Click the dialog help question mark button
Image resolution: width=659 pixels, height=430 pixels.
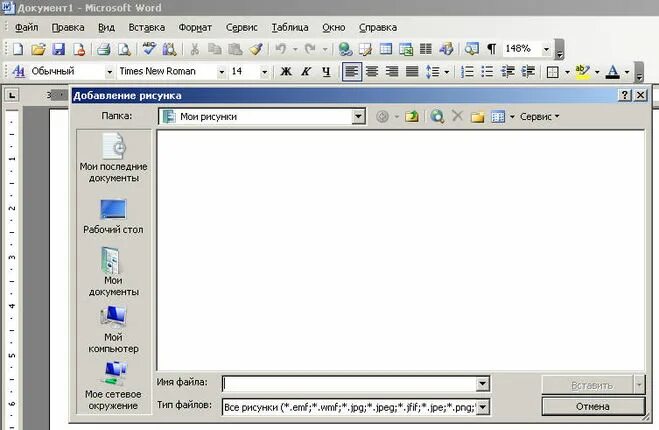tap(625, 95)
